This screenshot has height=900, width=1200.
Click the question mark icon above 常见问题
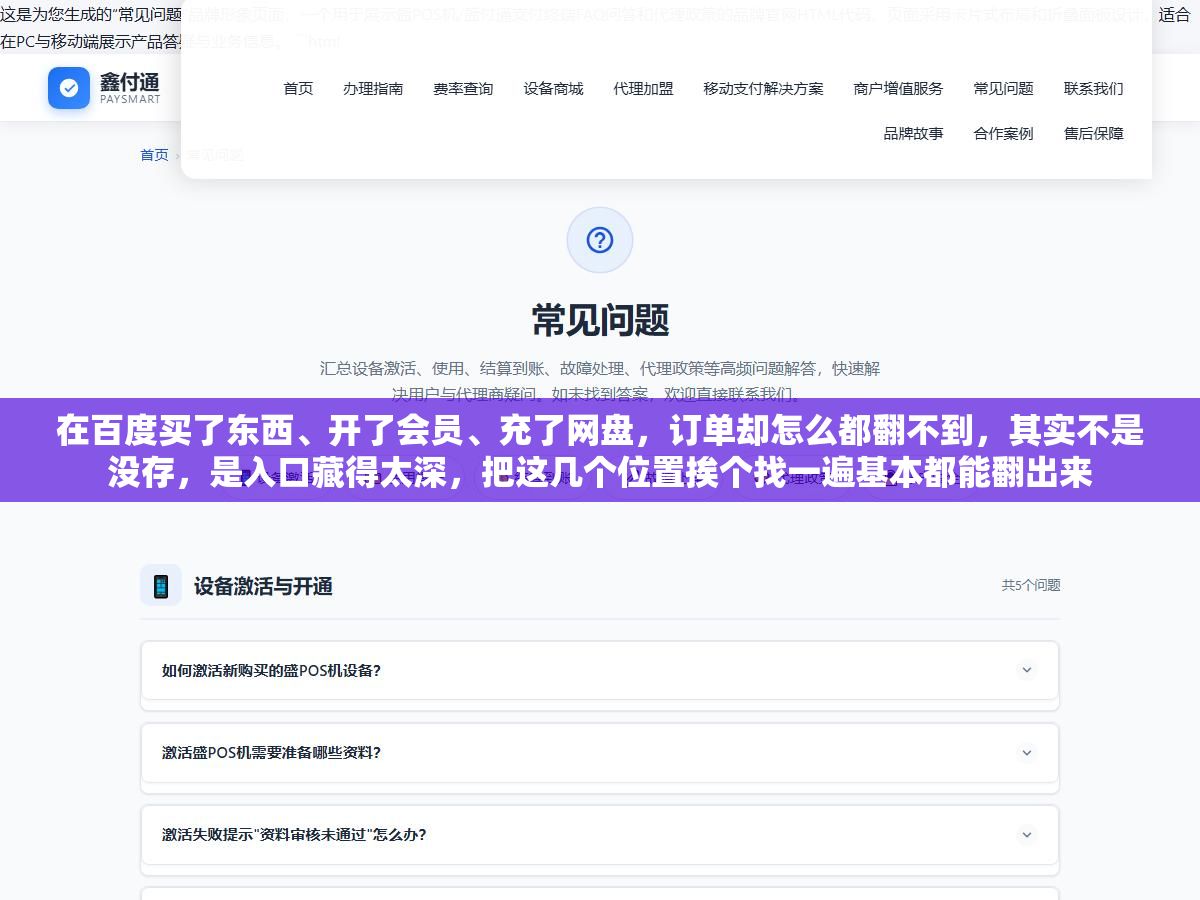[600, 240]
